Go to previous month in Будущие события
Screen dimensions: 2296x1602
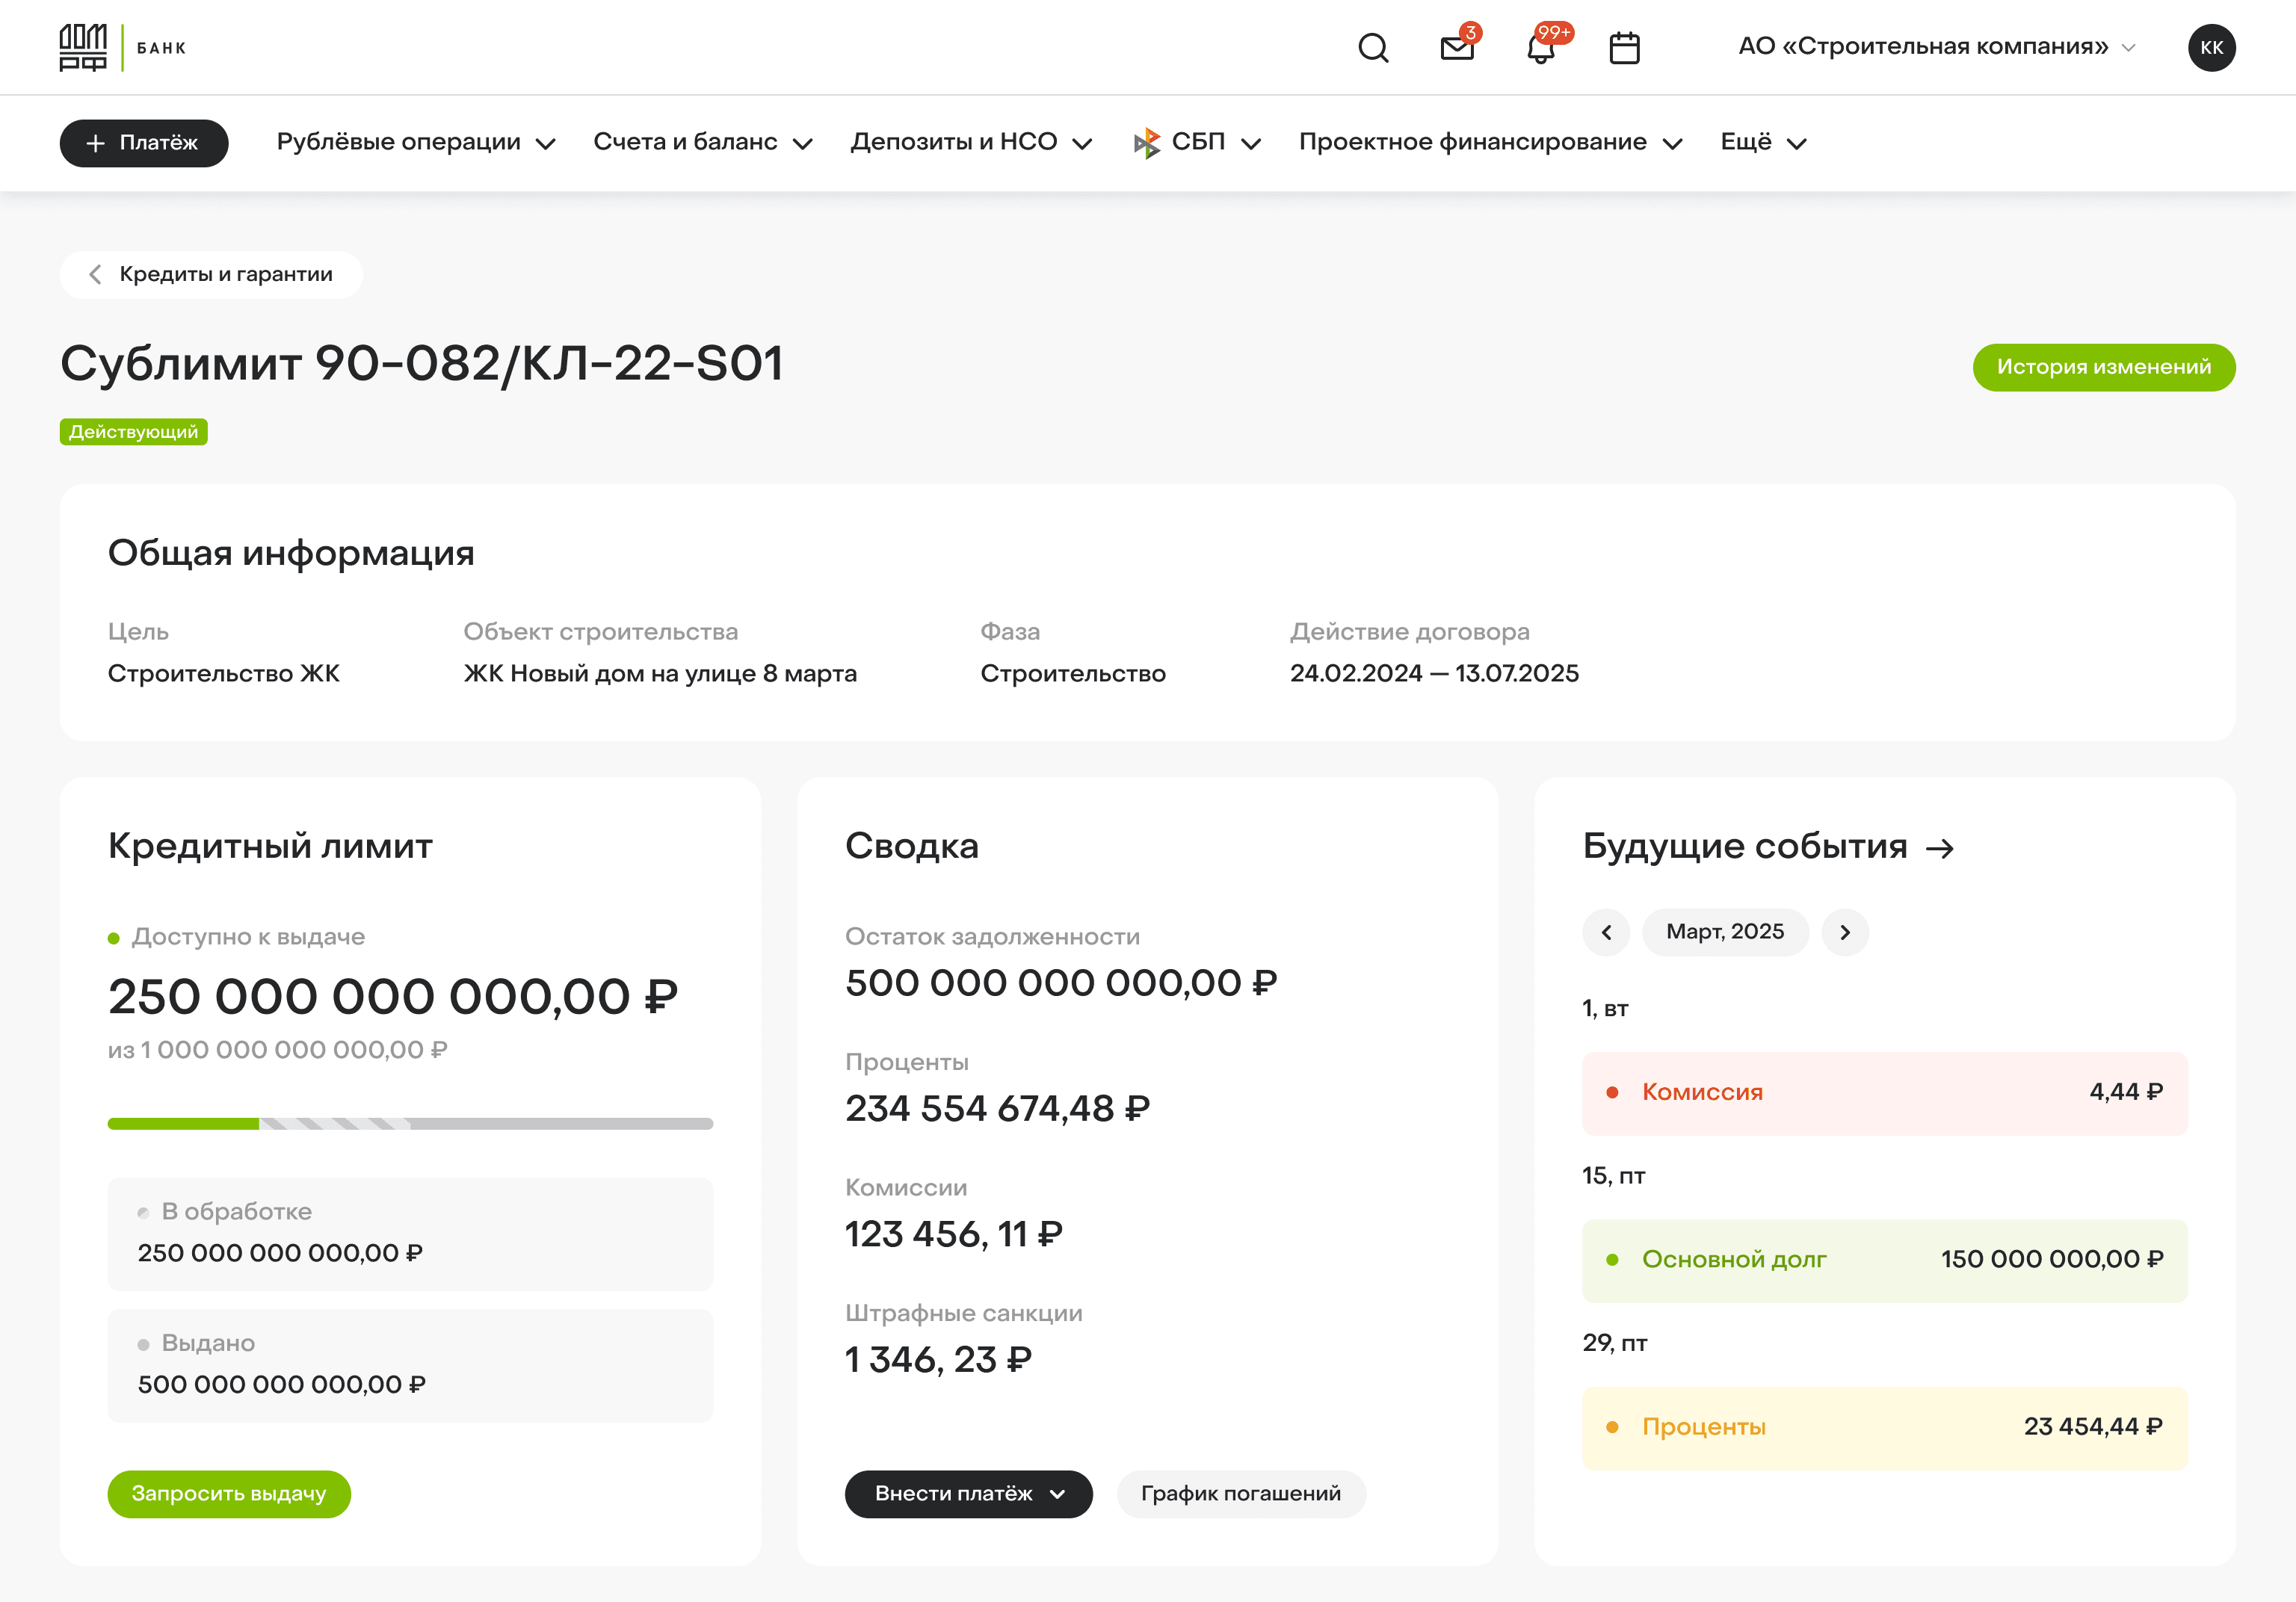(1606, 932)
